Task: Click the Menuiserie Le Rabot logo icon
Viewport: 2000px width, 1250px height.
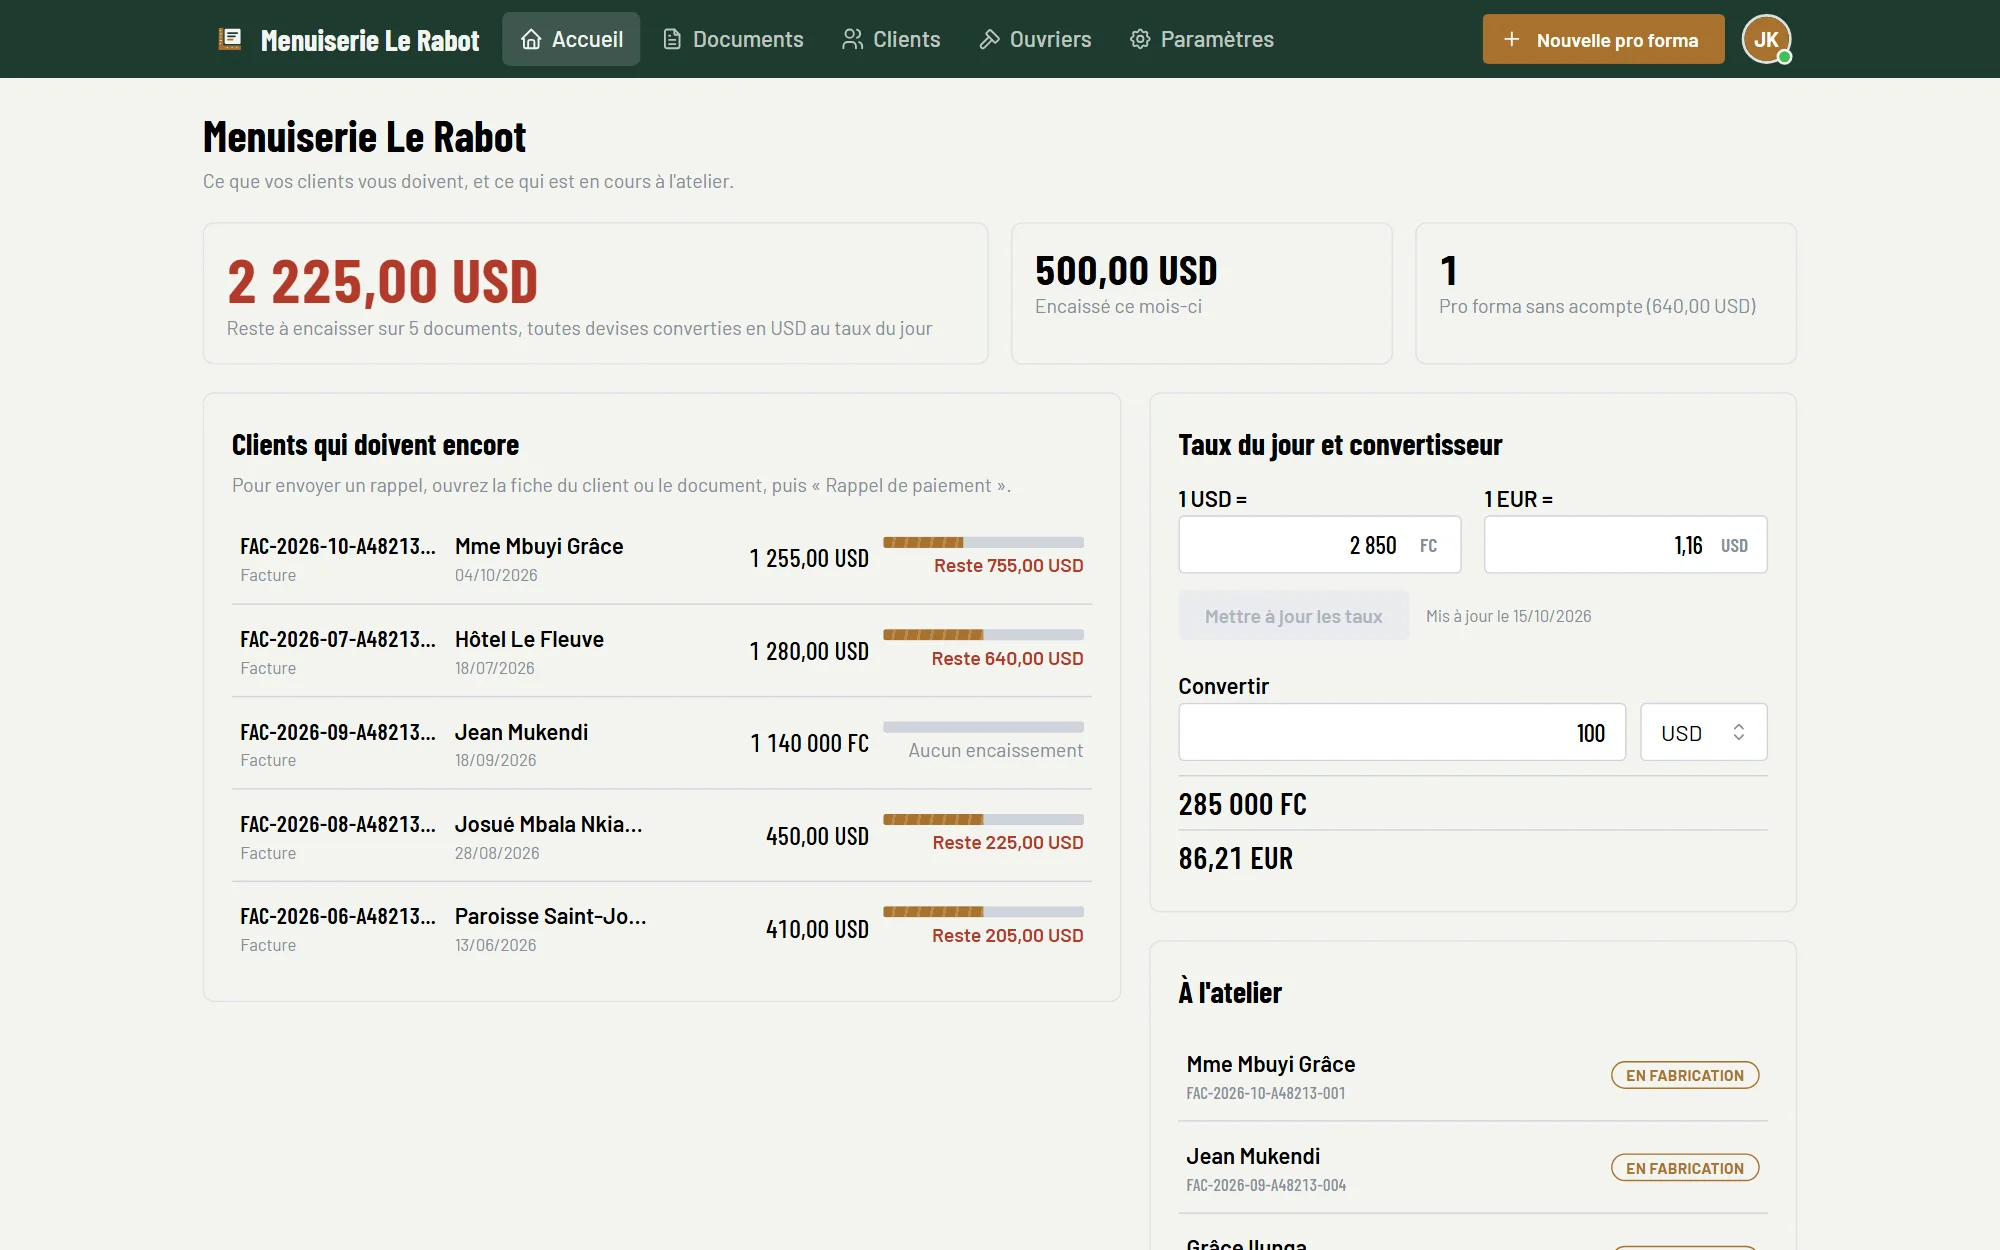Action: (x=230, y=39)
